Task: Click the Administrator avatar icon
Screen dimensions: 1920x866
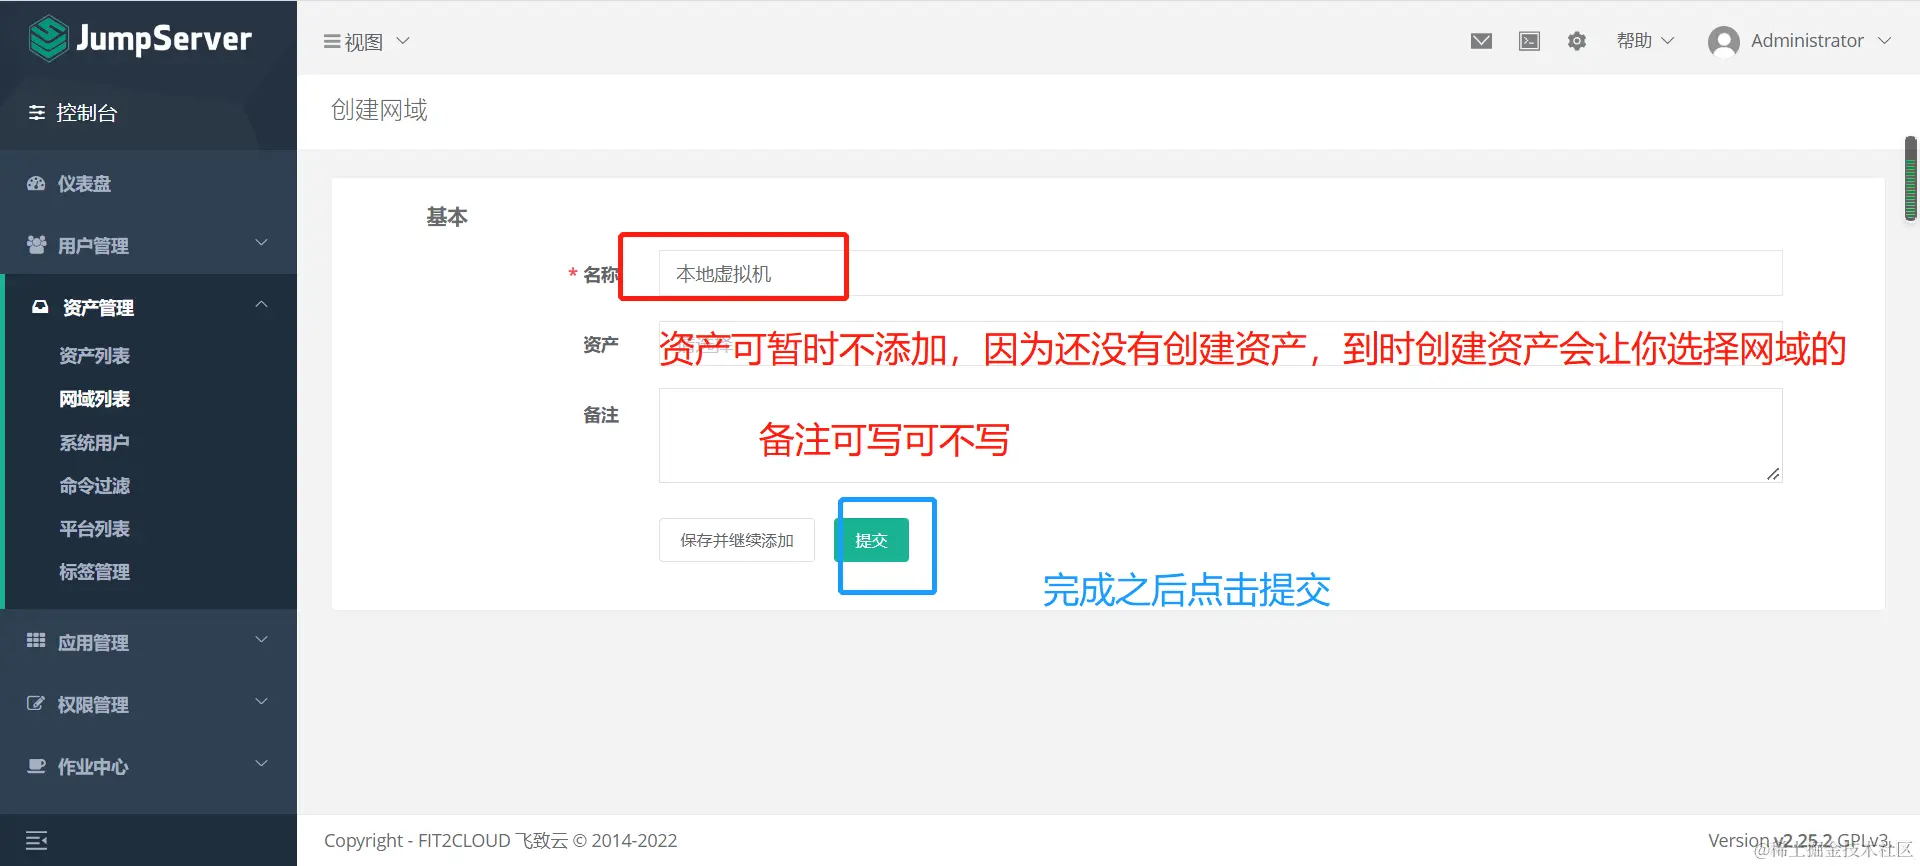Action: 1724,41
